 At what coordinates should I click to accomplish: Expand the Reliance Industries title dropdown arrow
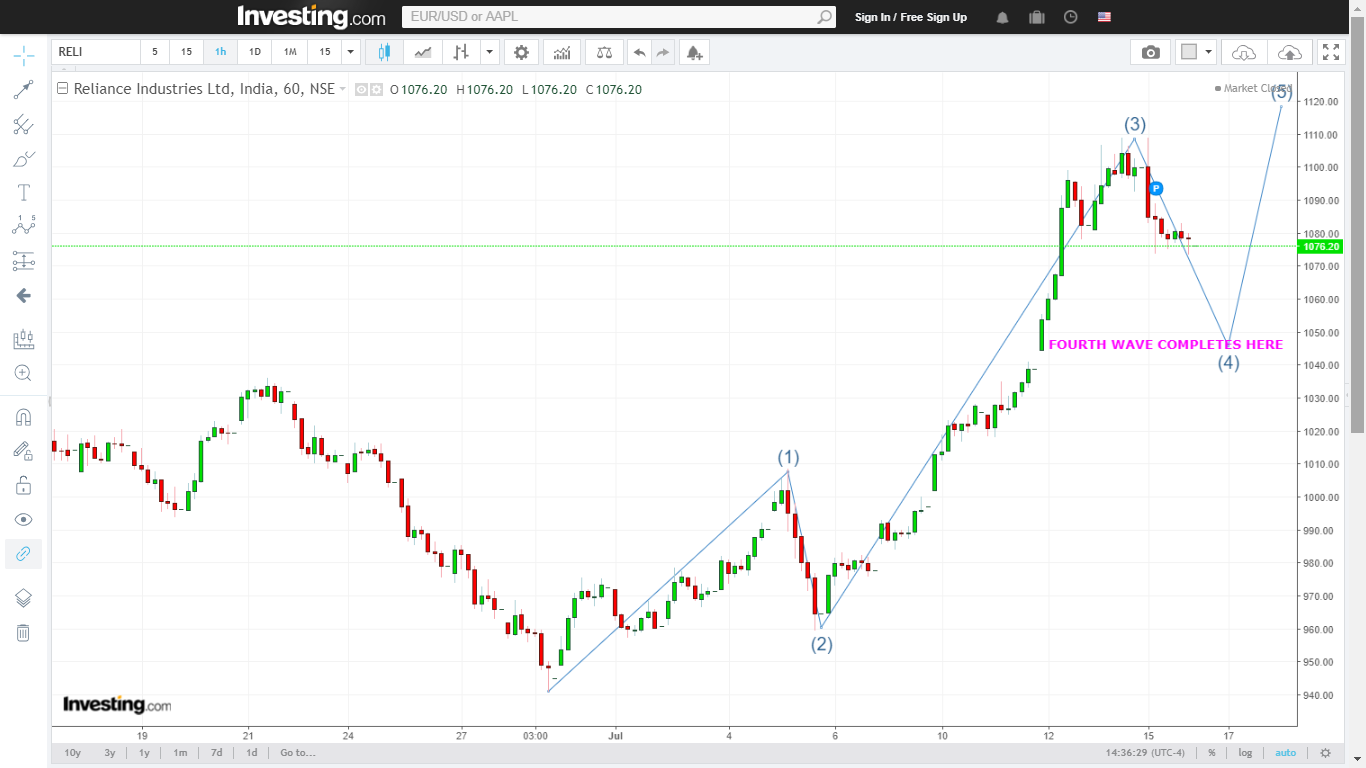343,89
